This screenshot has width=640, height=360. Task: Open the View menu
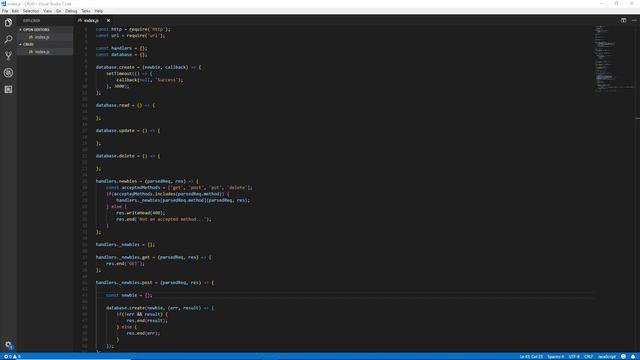point(47,11)
